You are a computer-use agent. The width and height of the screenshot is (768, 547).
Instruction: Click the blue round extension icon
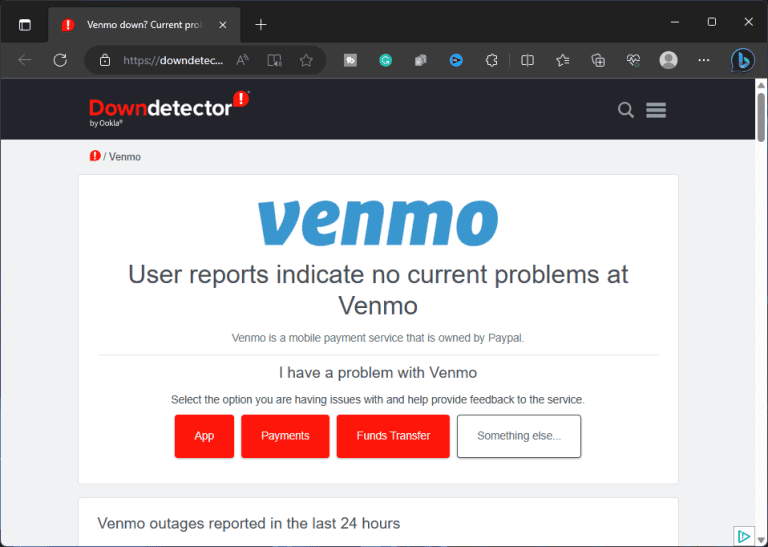[456, 60]
